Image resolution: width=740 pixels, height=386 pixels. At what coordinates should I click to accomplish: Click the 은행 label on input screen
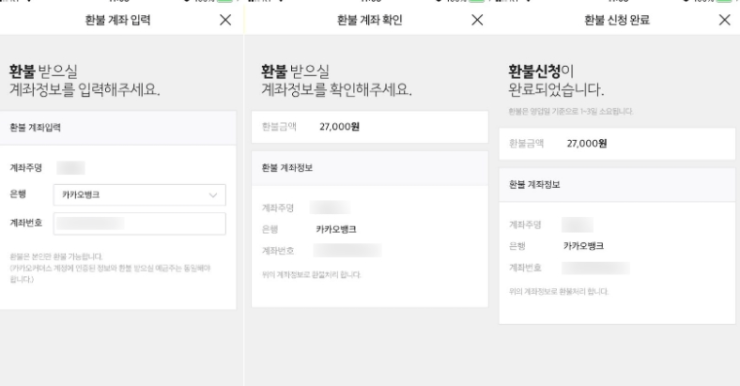[x=18, y=194]
